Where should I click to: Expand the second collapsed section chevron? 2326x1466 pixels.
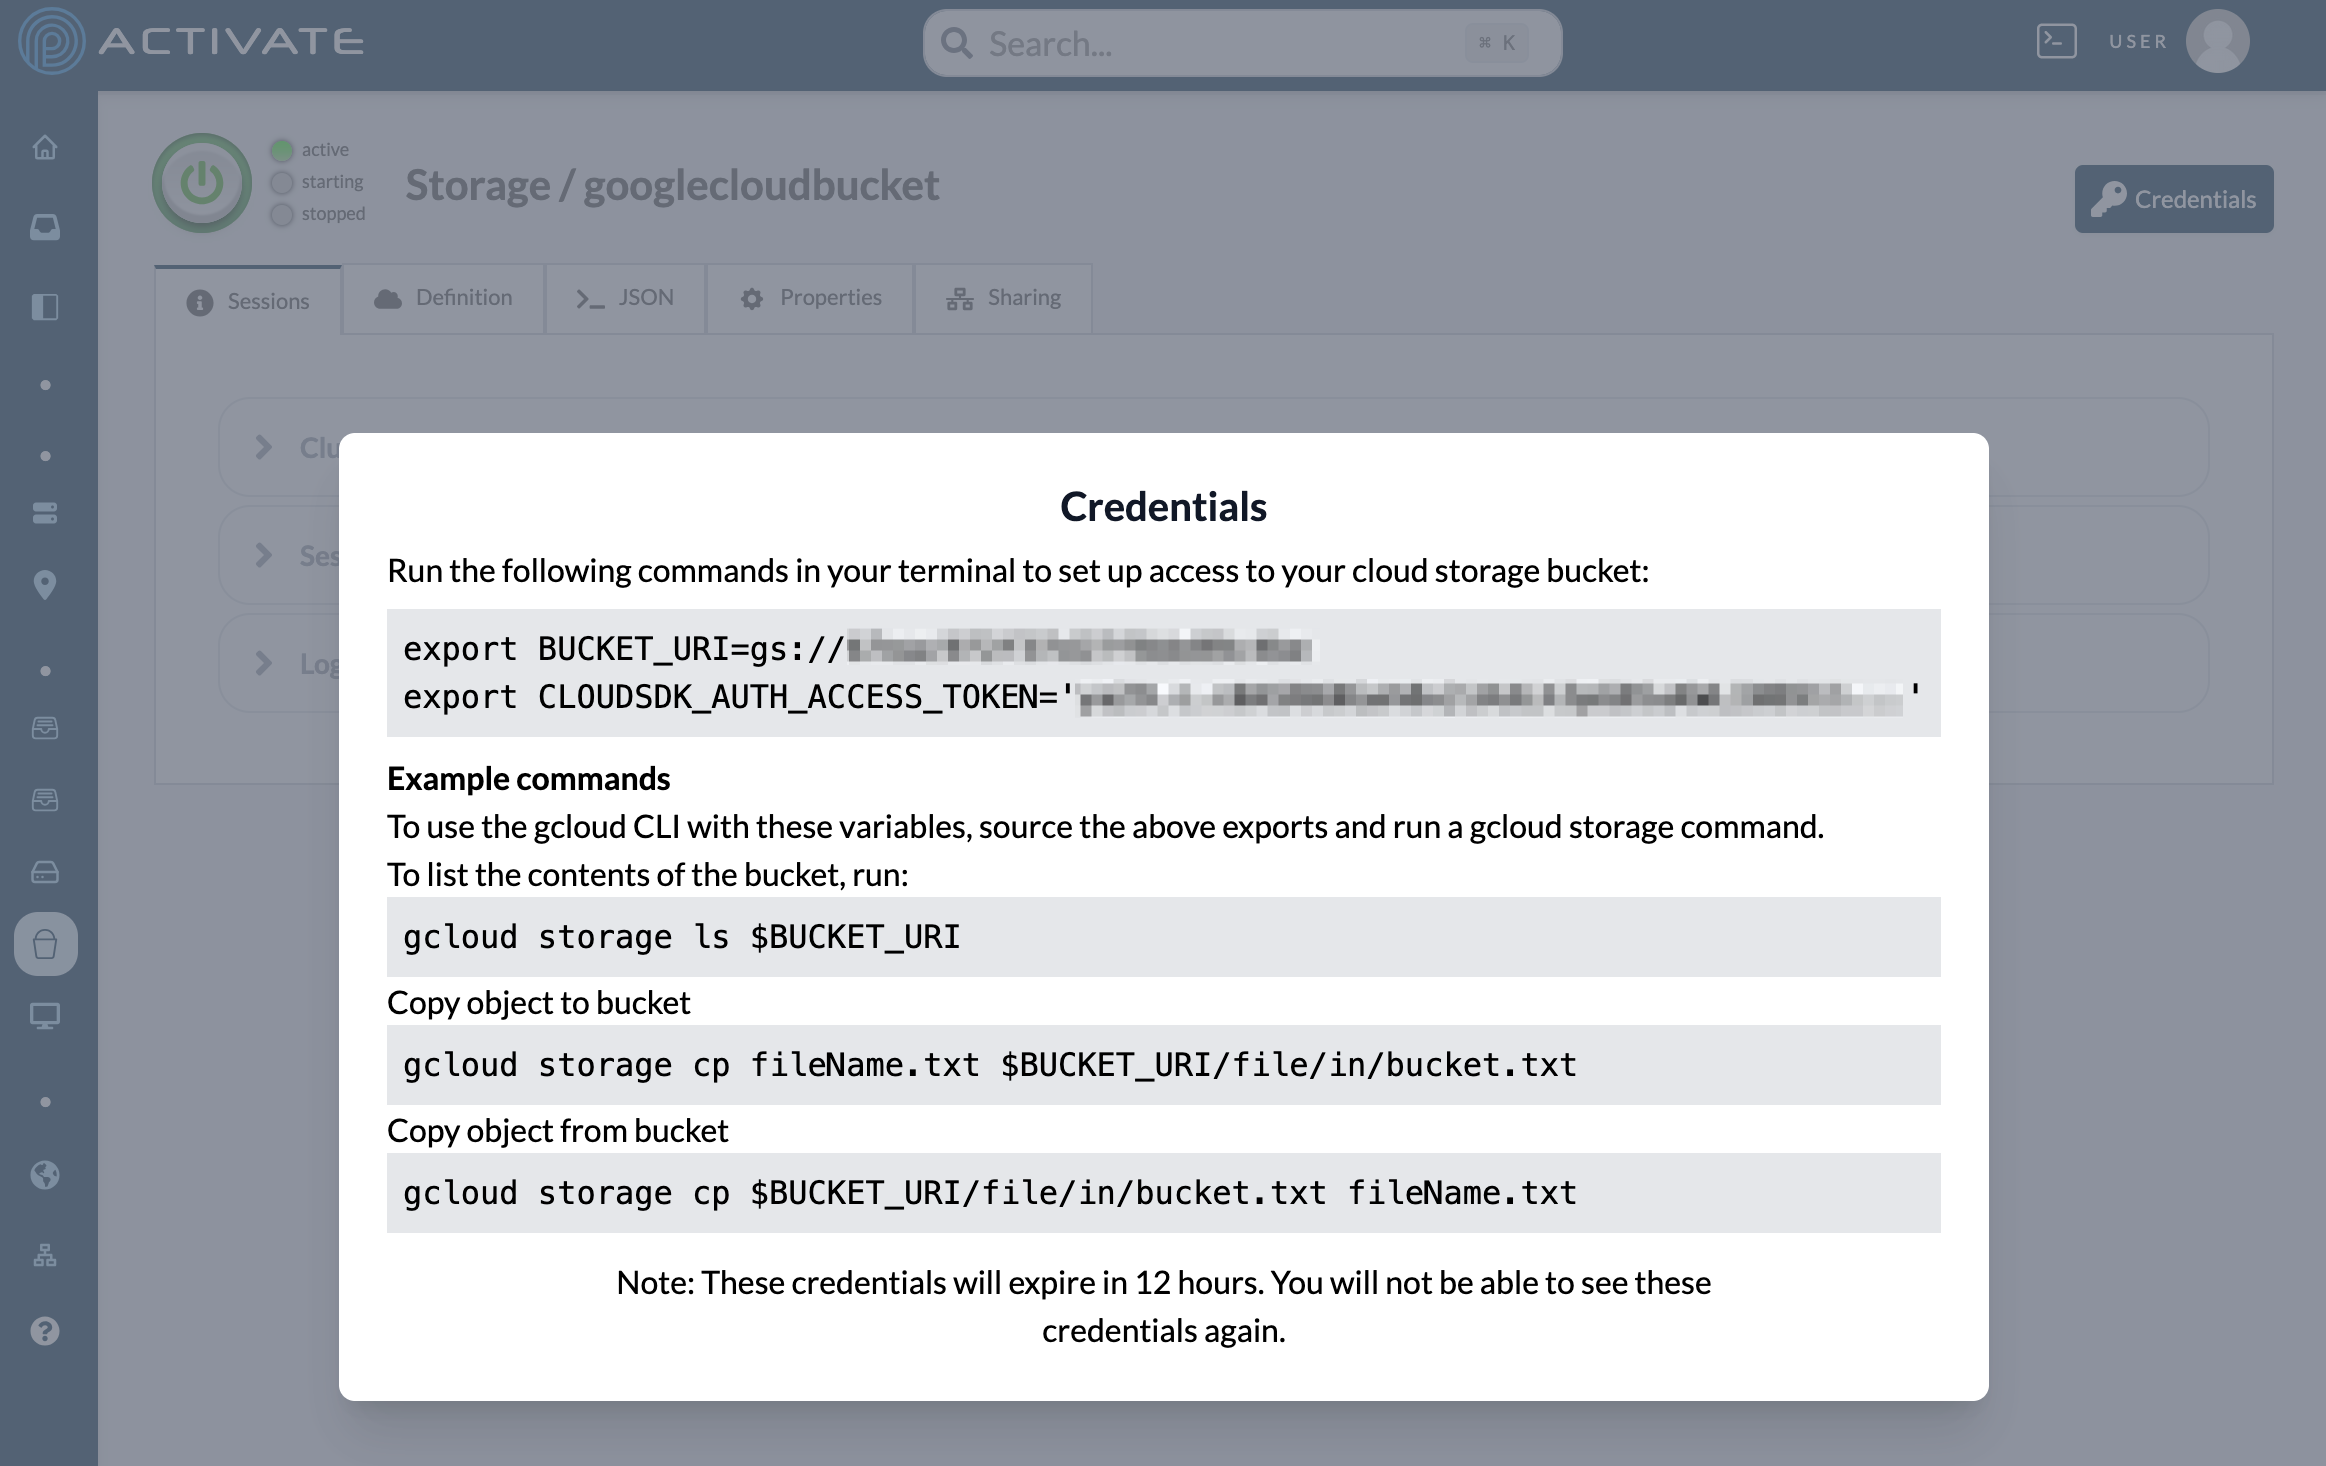click(x=263, y=555)
